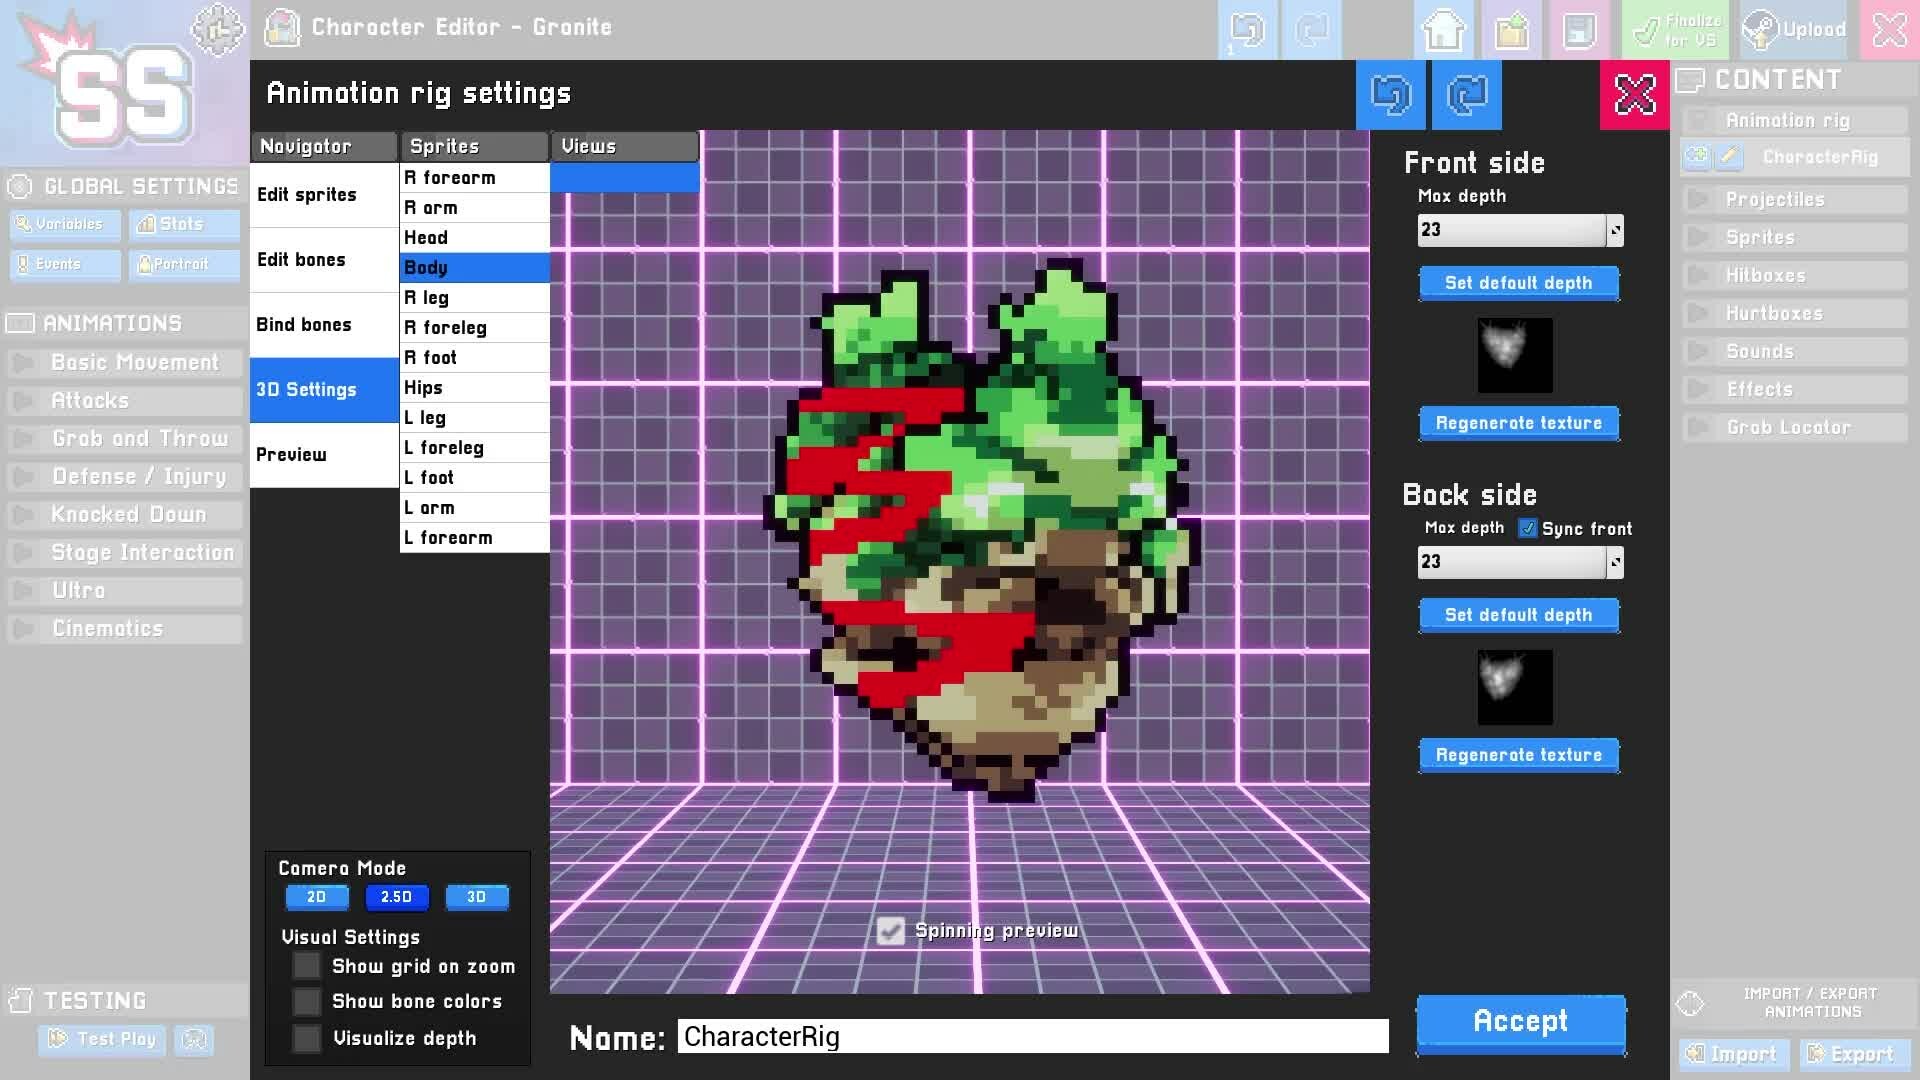Click the Front side Max depth stepper arrows
The image size is (1920, 1080).
1614,230
